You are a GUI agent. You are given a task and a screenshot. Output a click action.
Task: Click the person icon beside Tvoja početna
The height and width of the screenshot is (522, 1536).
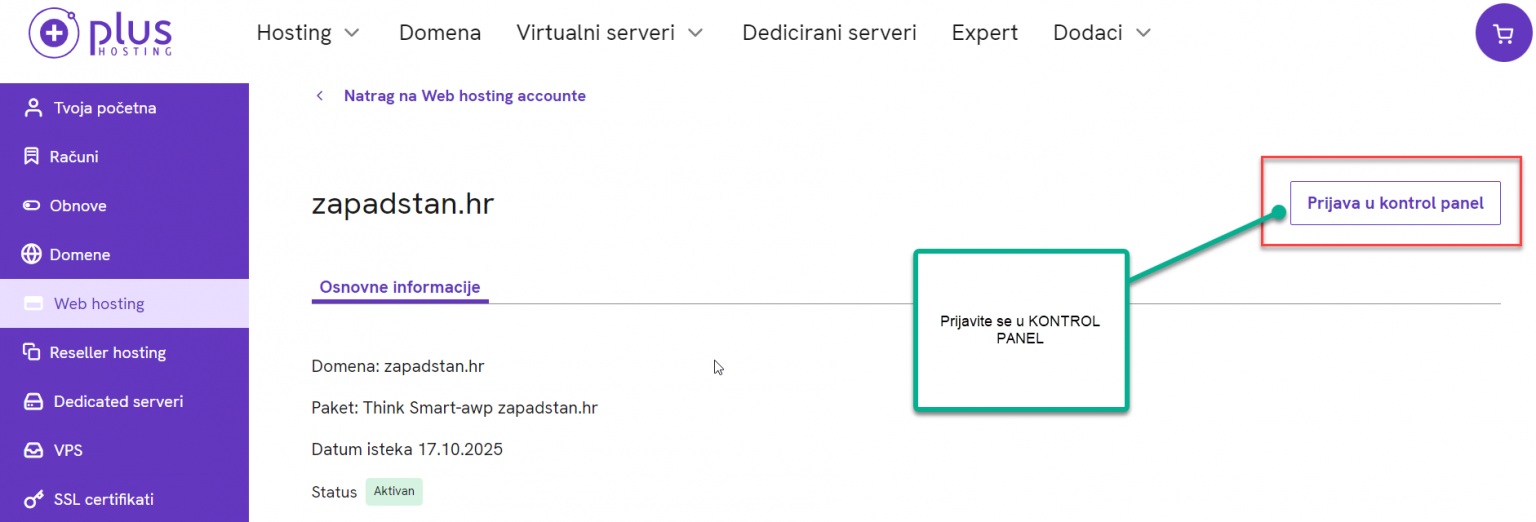tap(34, 108)
